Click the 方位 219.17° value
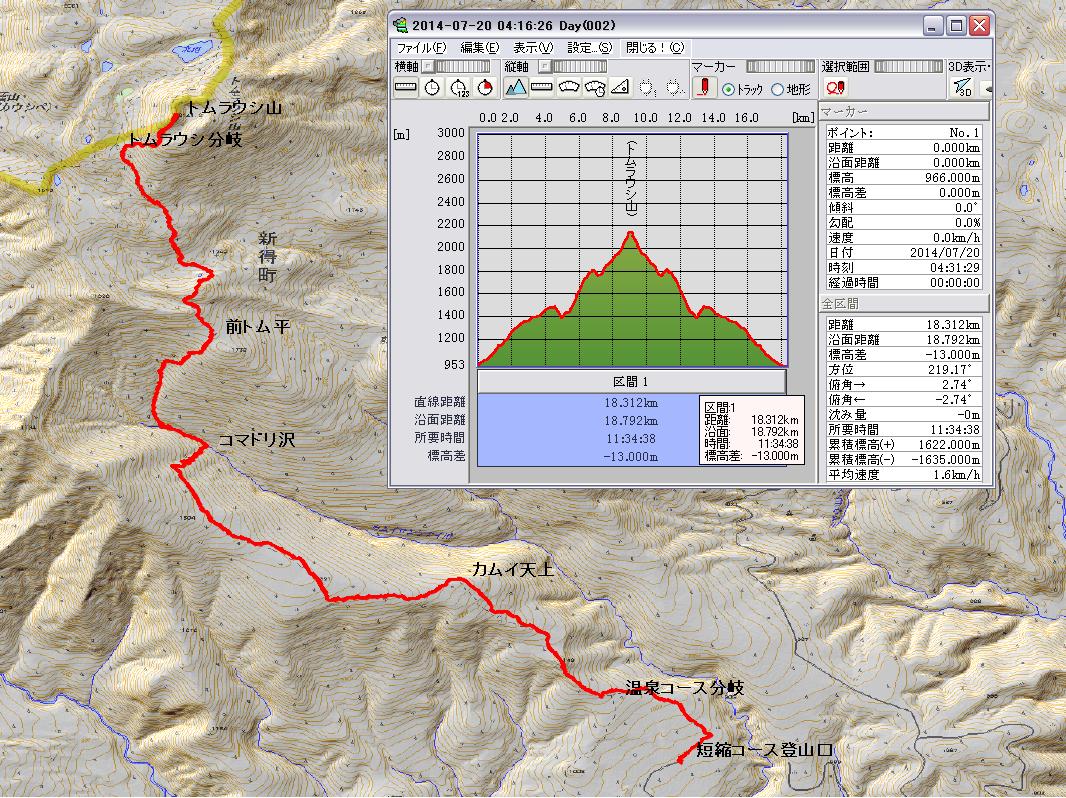Viewport: 1066px width, 798px height. point(949,370)
